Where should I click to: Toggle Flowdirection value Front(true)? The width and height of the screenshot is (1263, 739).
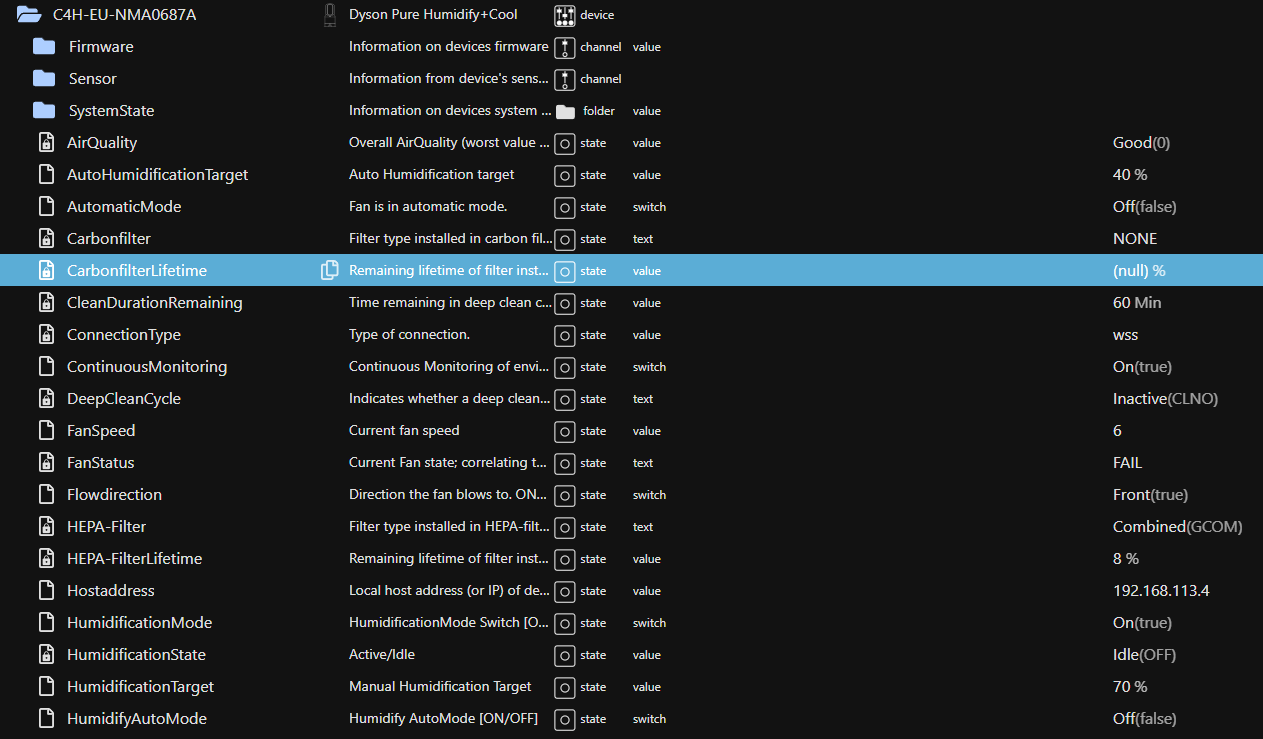[x=1151, y=495]
